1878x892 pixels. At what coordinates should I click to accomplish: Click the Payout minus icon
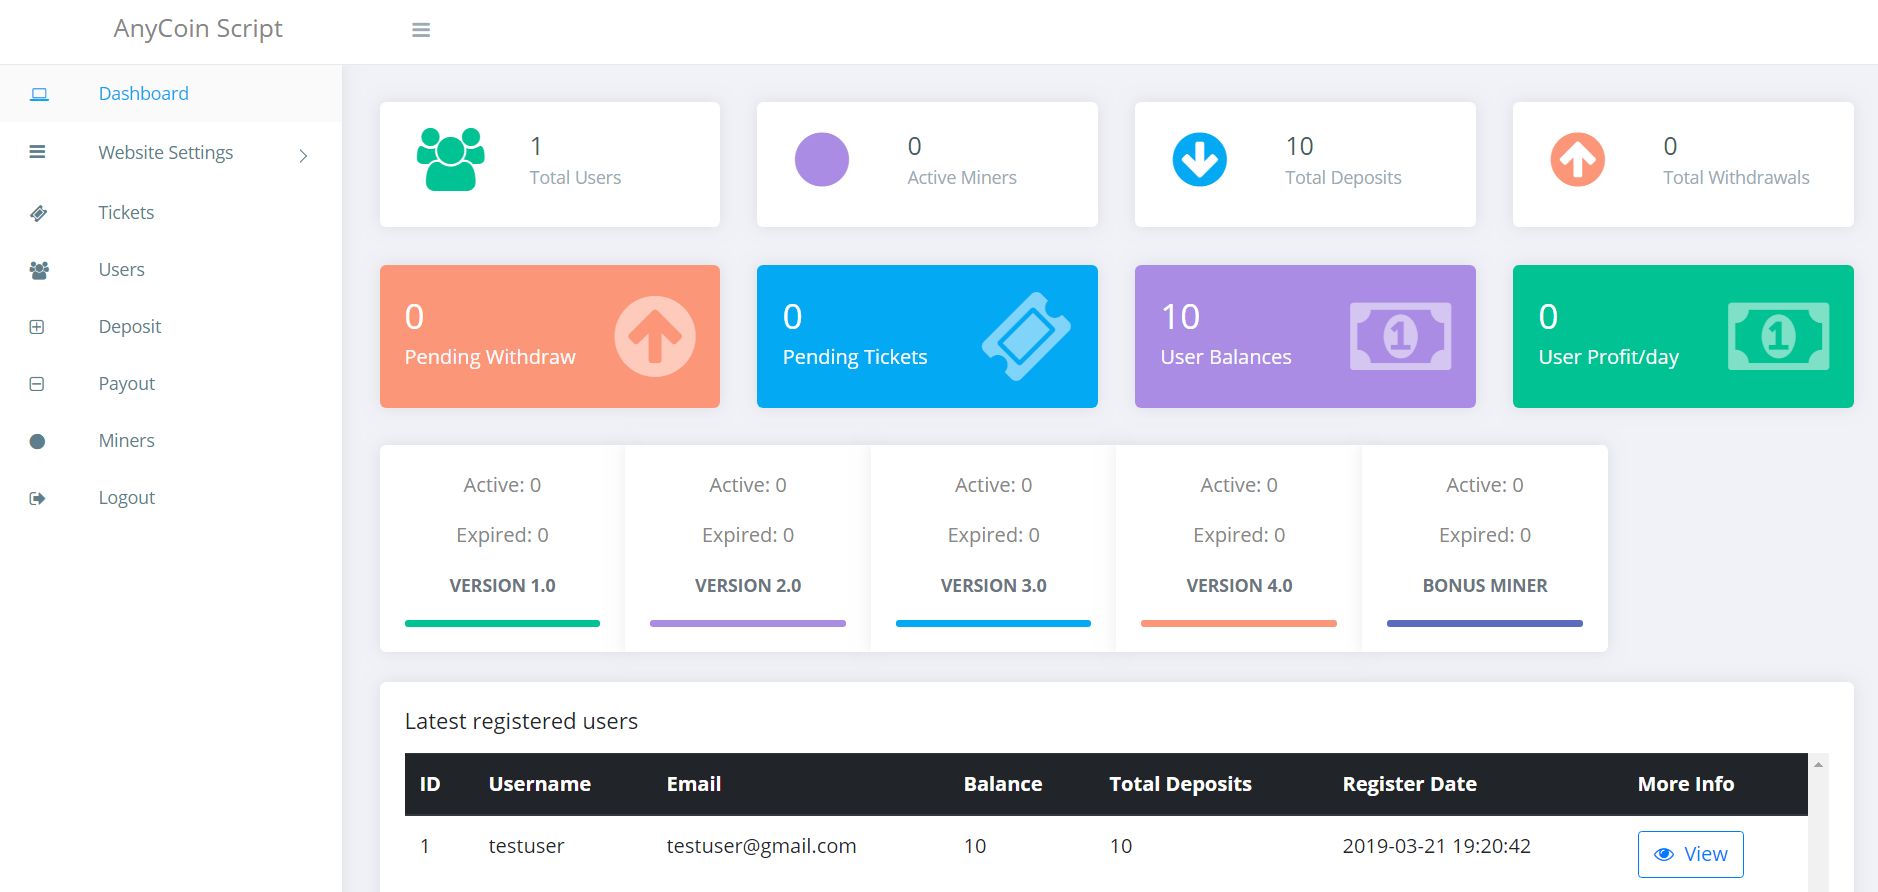37,384
